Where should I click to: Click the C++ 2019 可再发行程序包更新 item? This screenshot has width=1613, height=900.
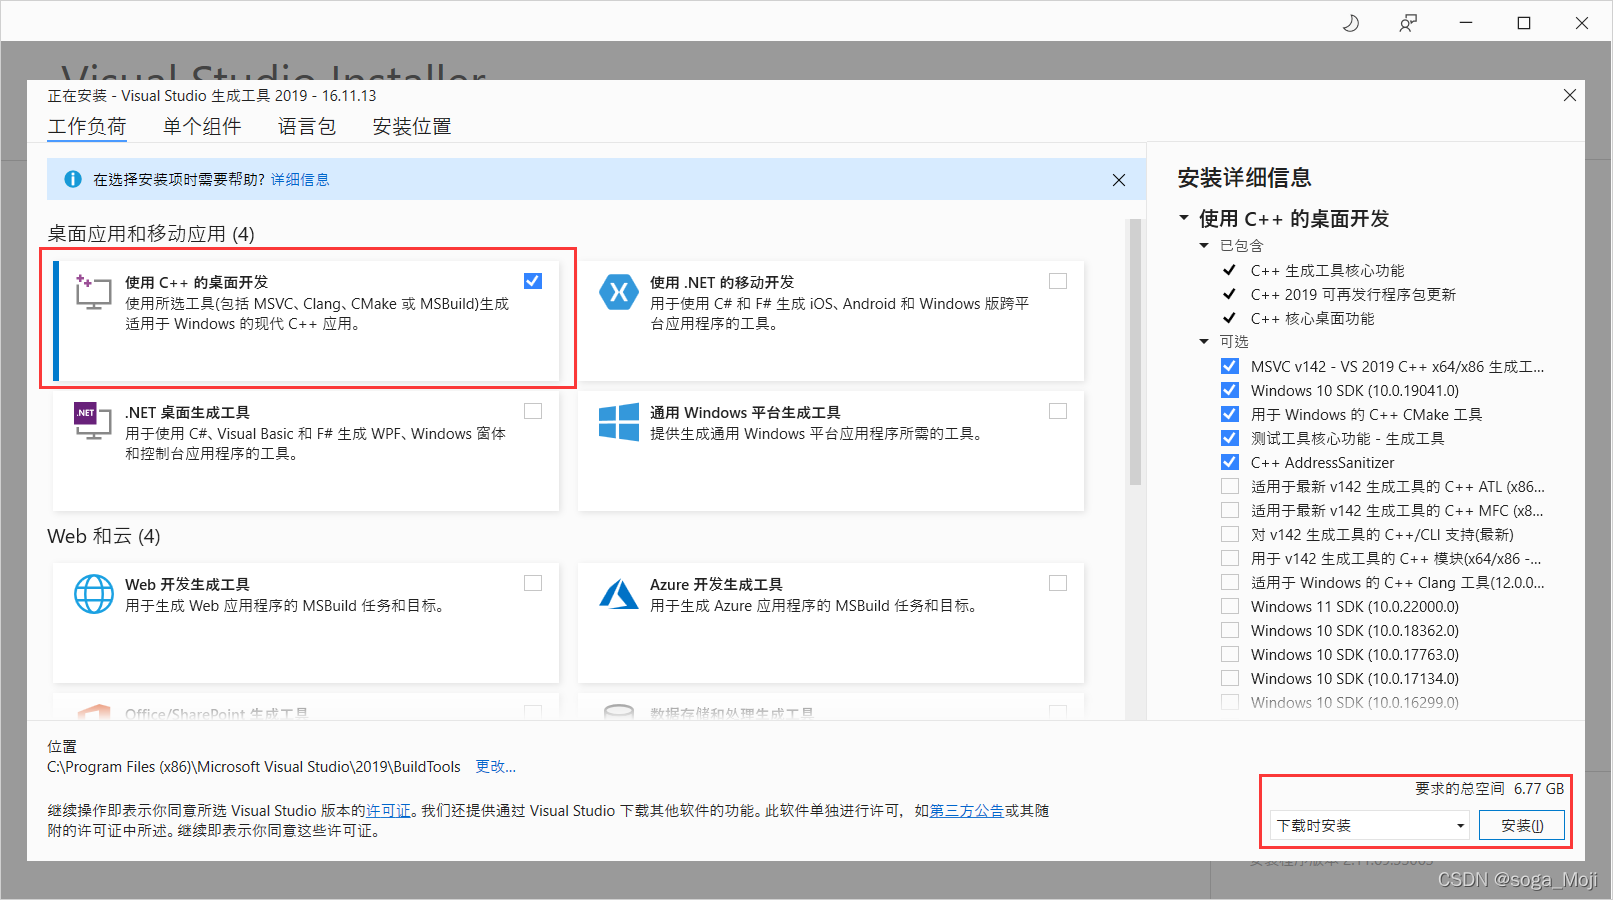click(x=1353, y=294)
